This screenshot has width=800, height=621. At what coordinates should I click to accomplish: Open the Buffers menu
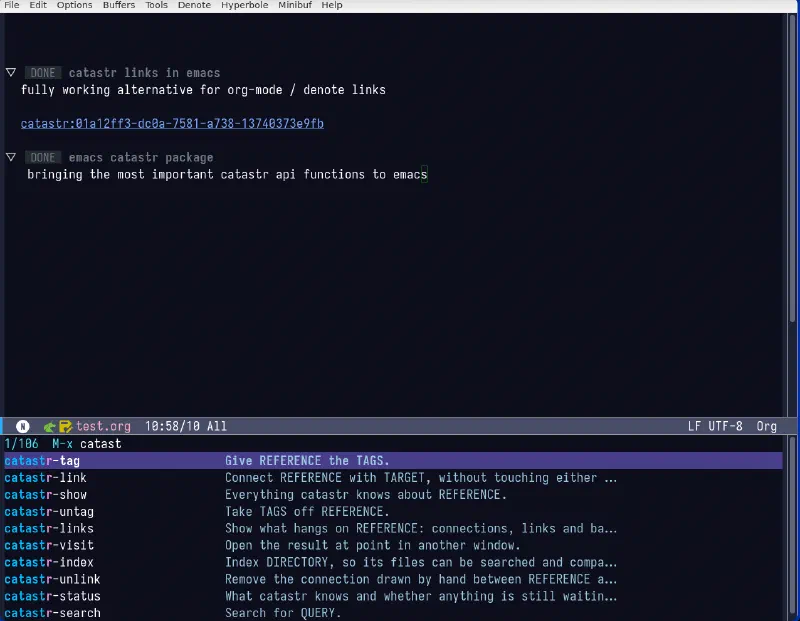tap(119, 5)
